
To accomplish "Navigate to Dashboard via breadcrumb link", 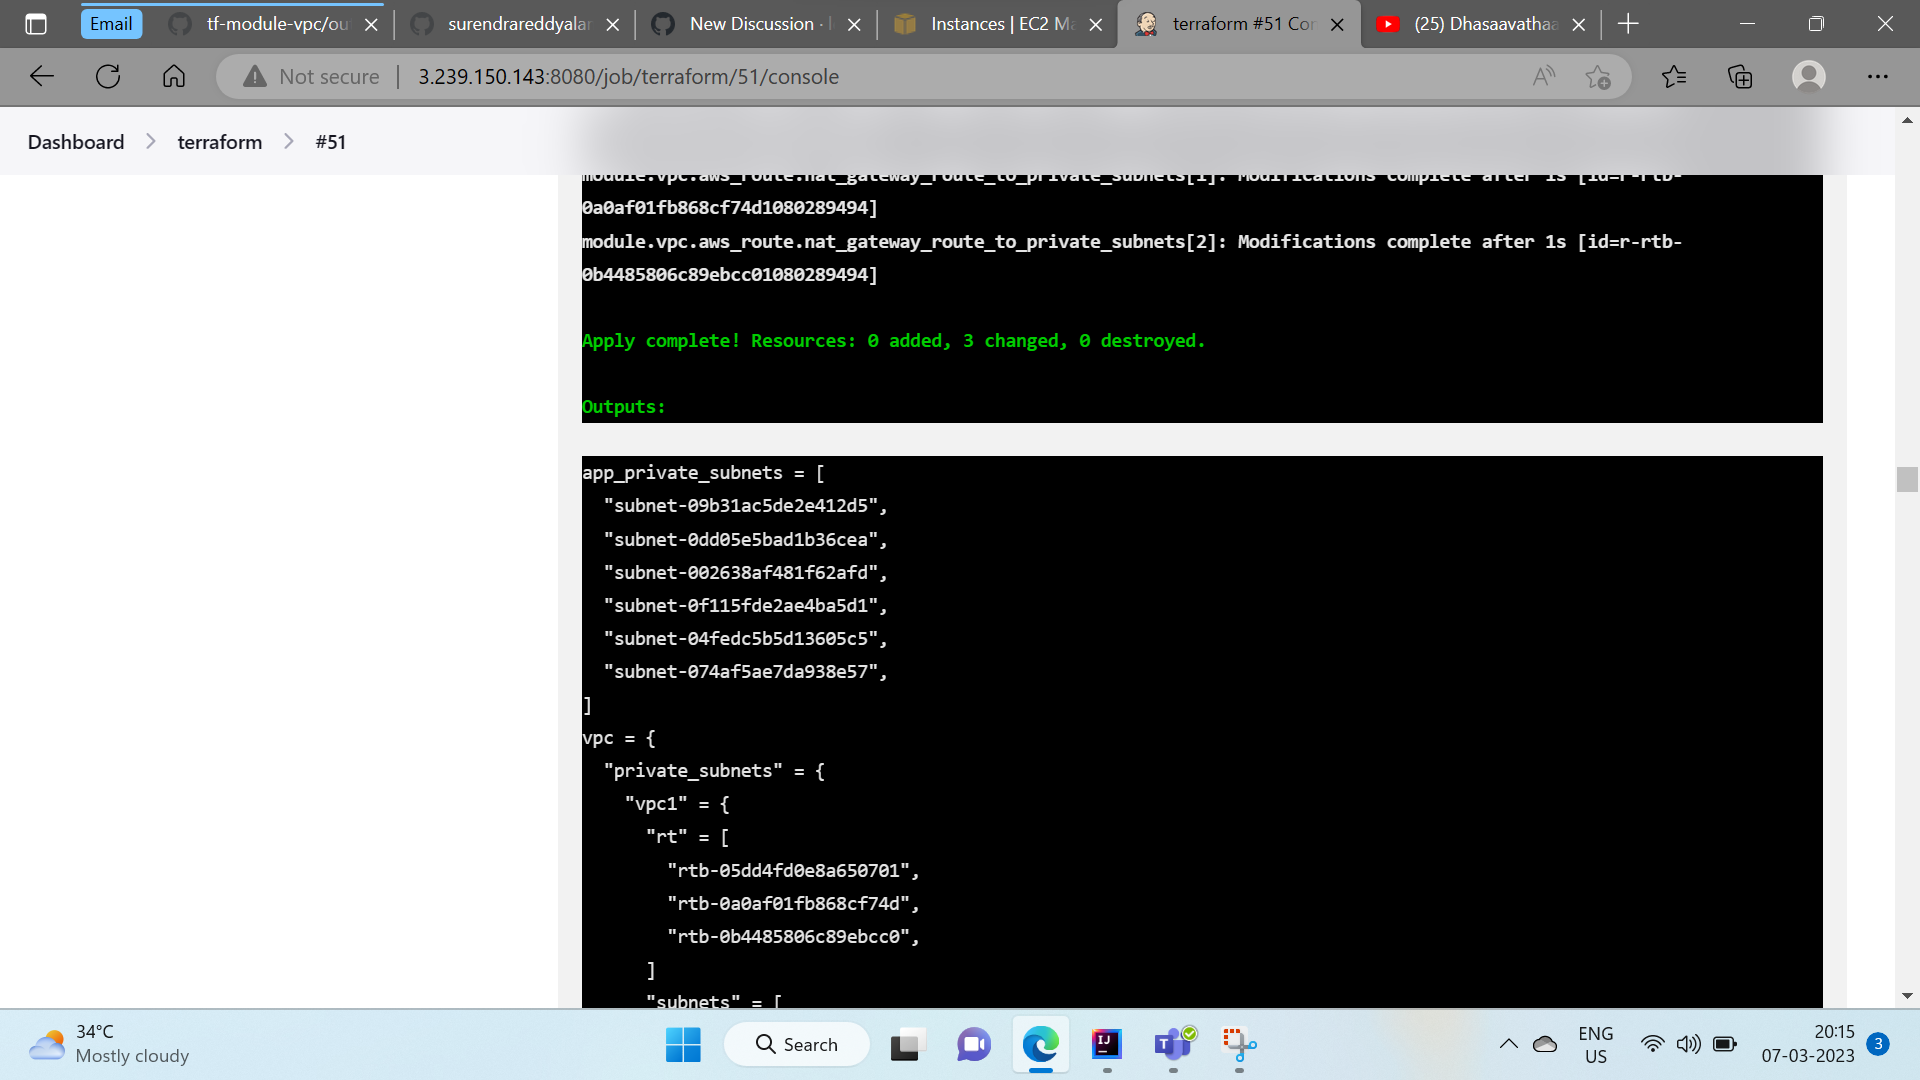I will coord(75,141).
